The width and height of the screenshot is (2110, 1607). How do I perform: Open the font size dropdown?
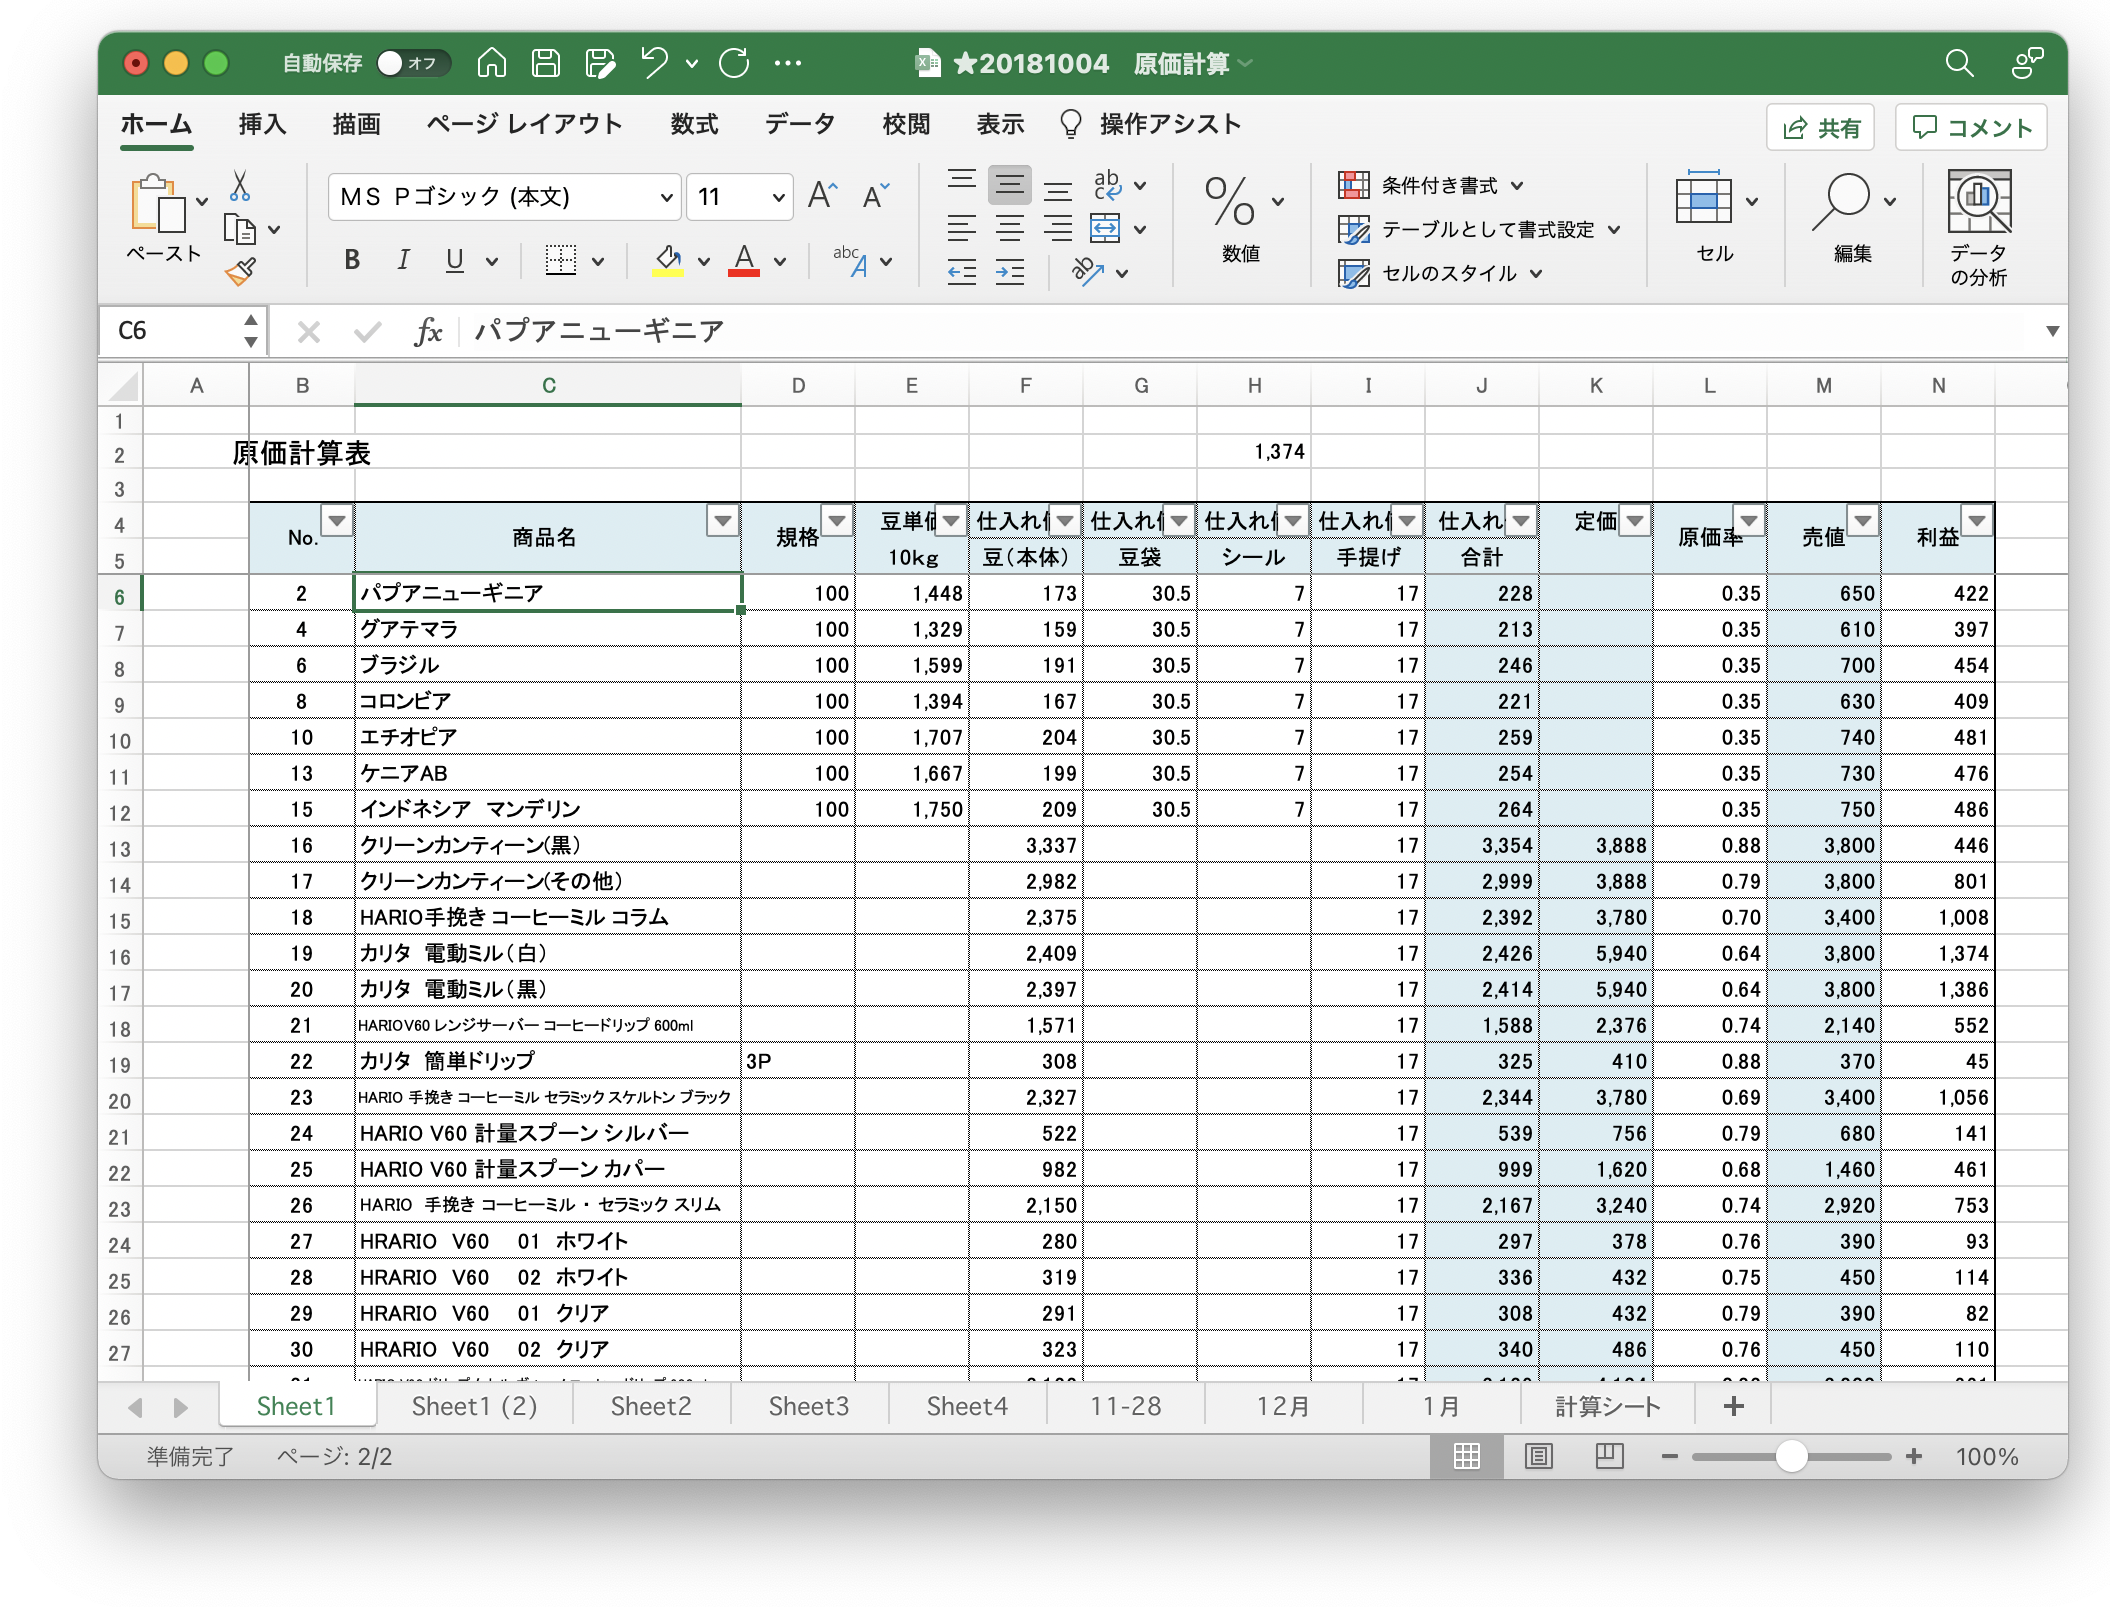click(777, 197)
